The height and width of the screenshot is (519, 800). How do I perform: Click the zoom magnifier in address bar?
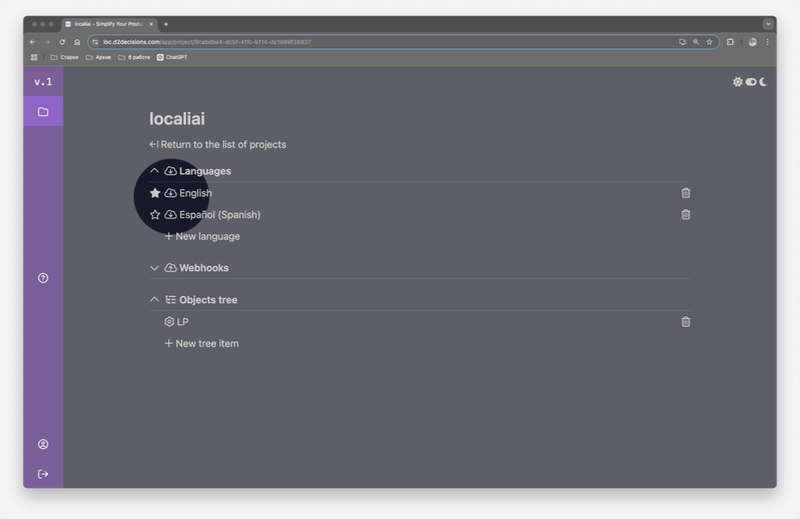[696, 42]
